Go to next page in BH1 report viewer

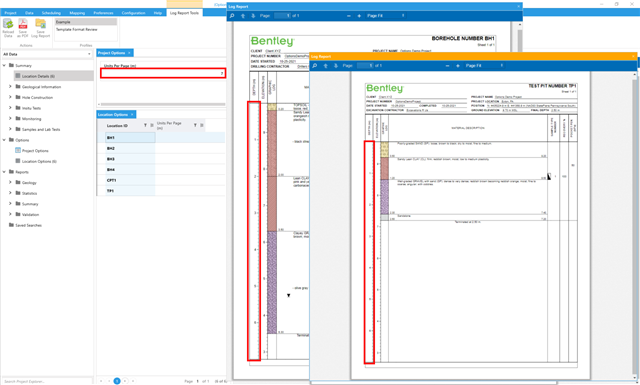pyautogui.click(x=253, y=16)
